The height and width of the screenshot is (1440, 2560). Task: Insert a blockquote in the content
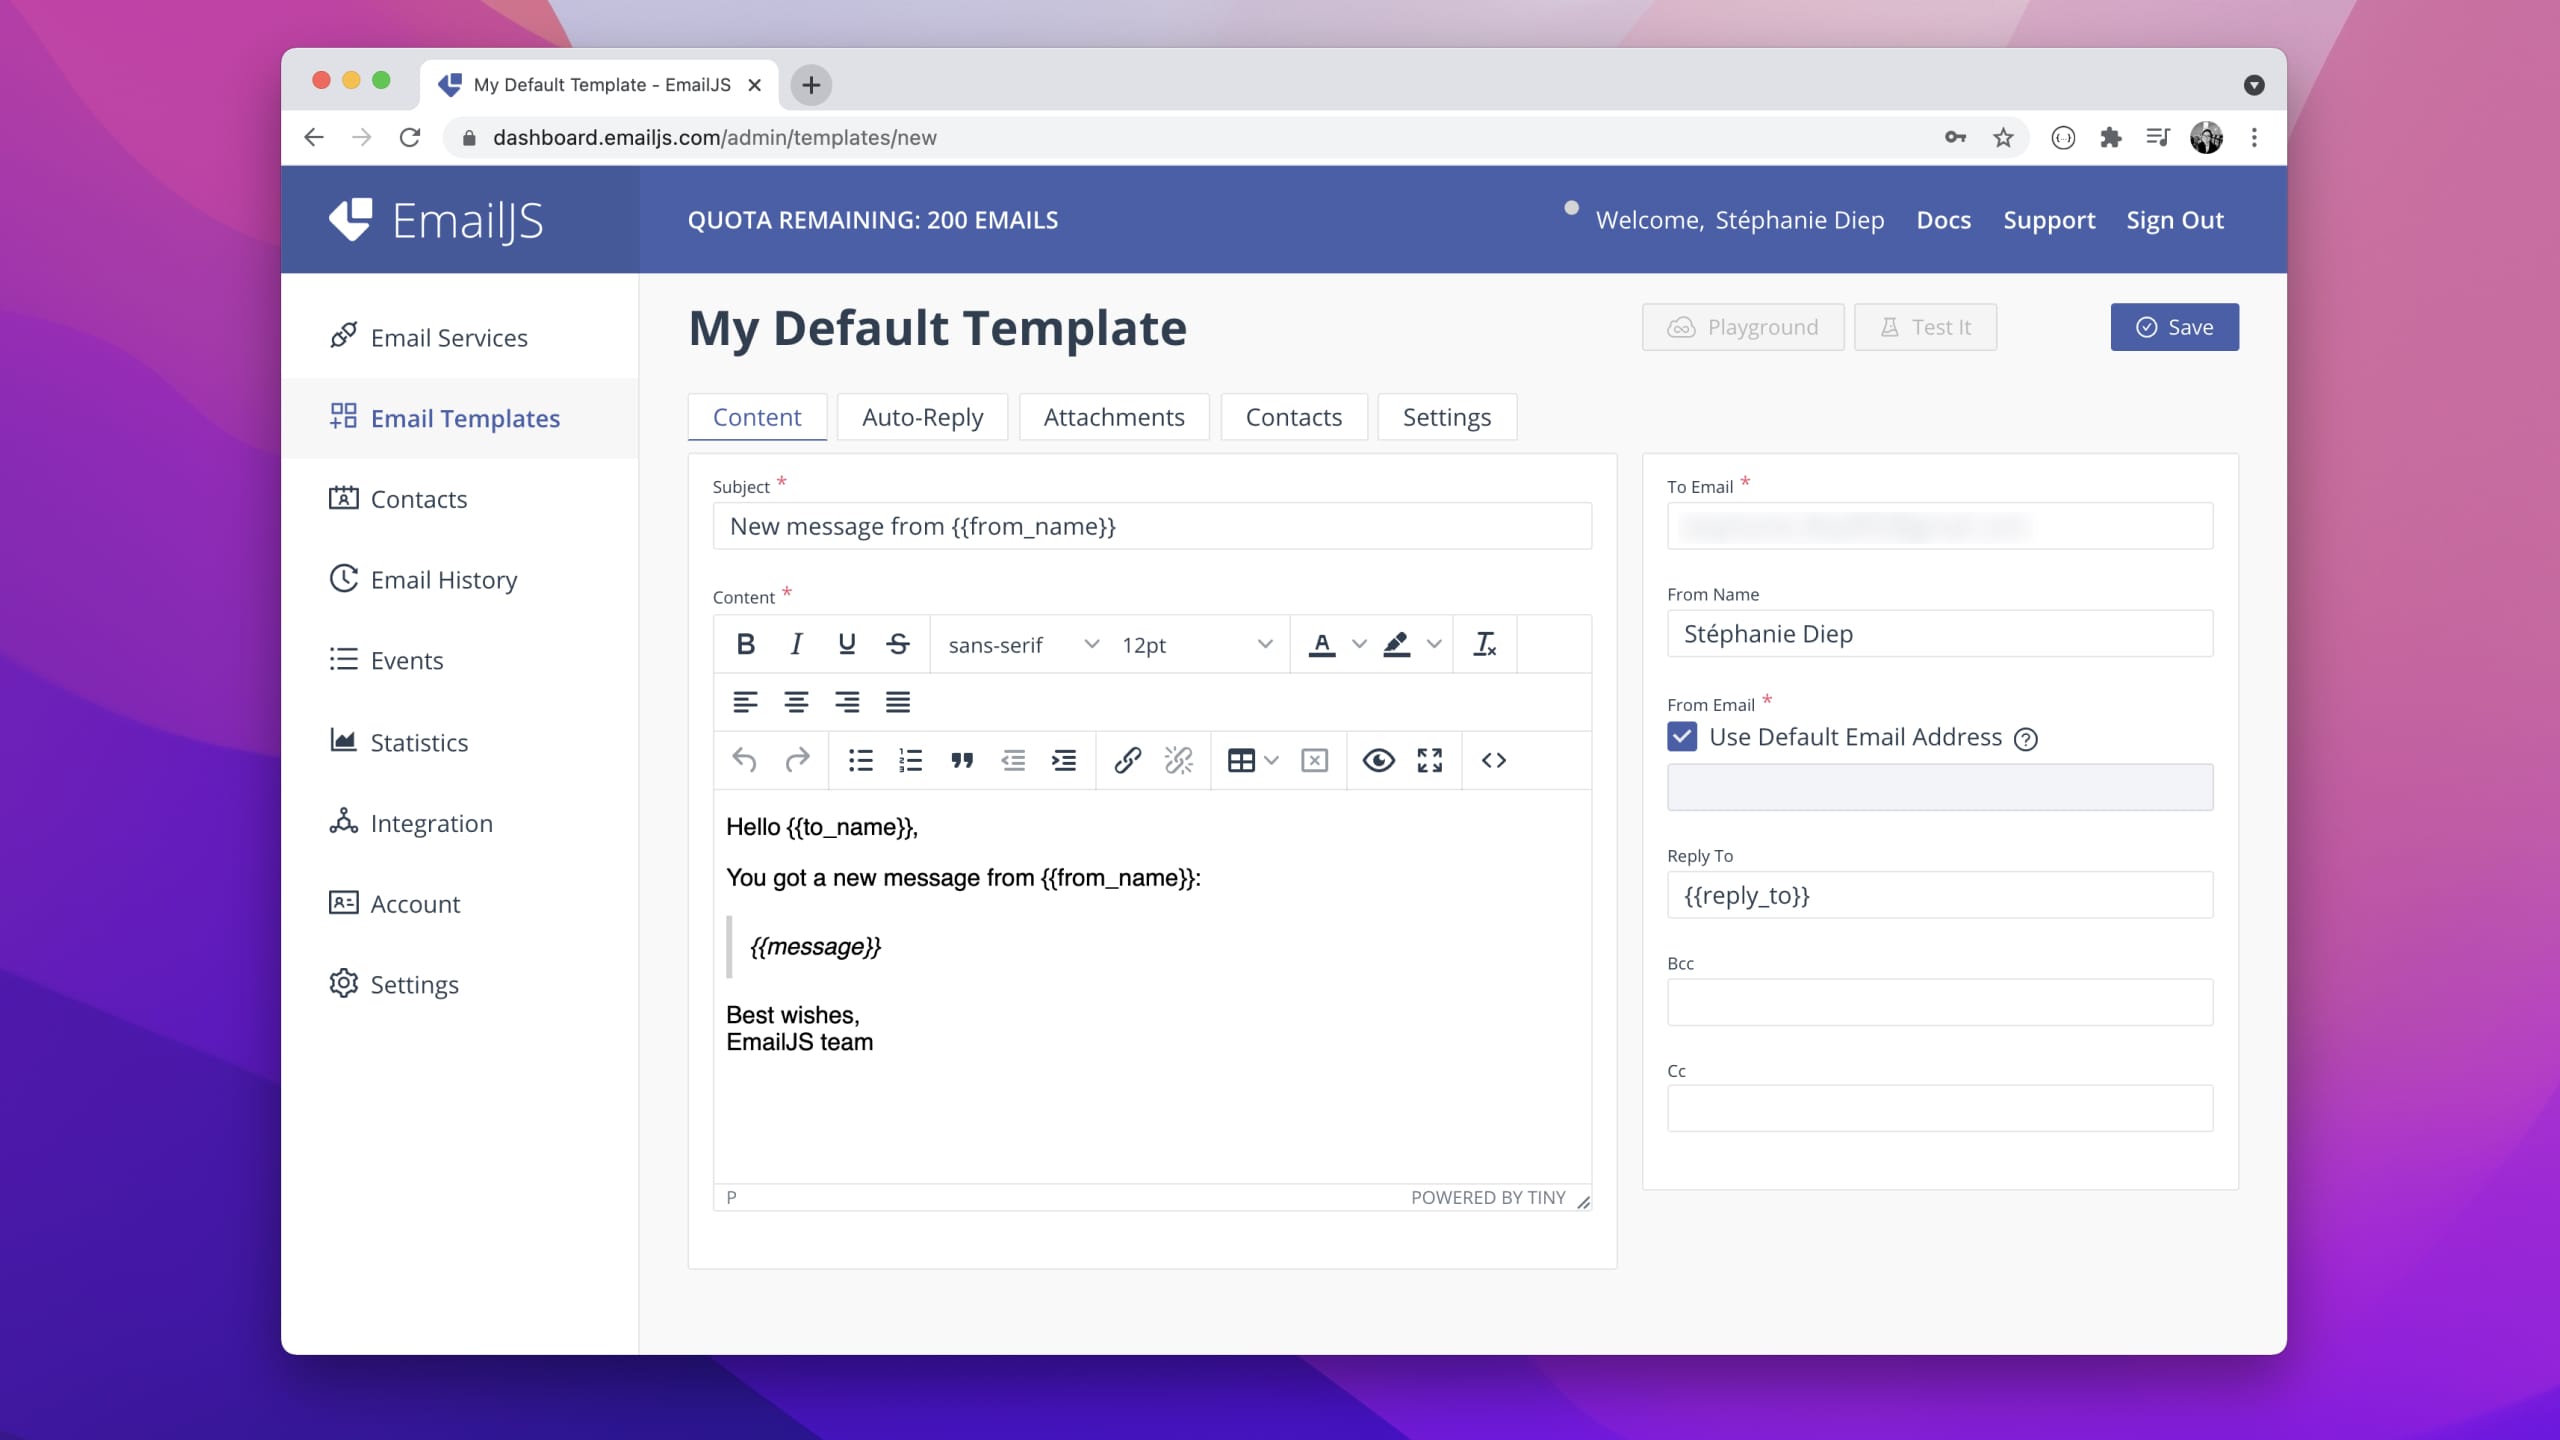(x=962, y=760)
